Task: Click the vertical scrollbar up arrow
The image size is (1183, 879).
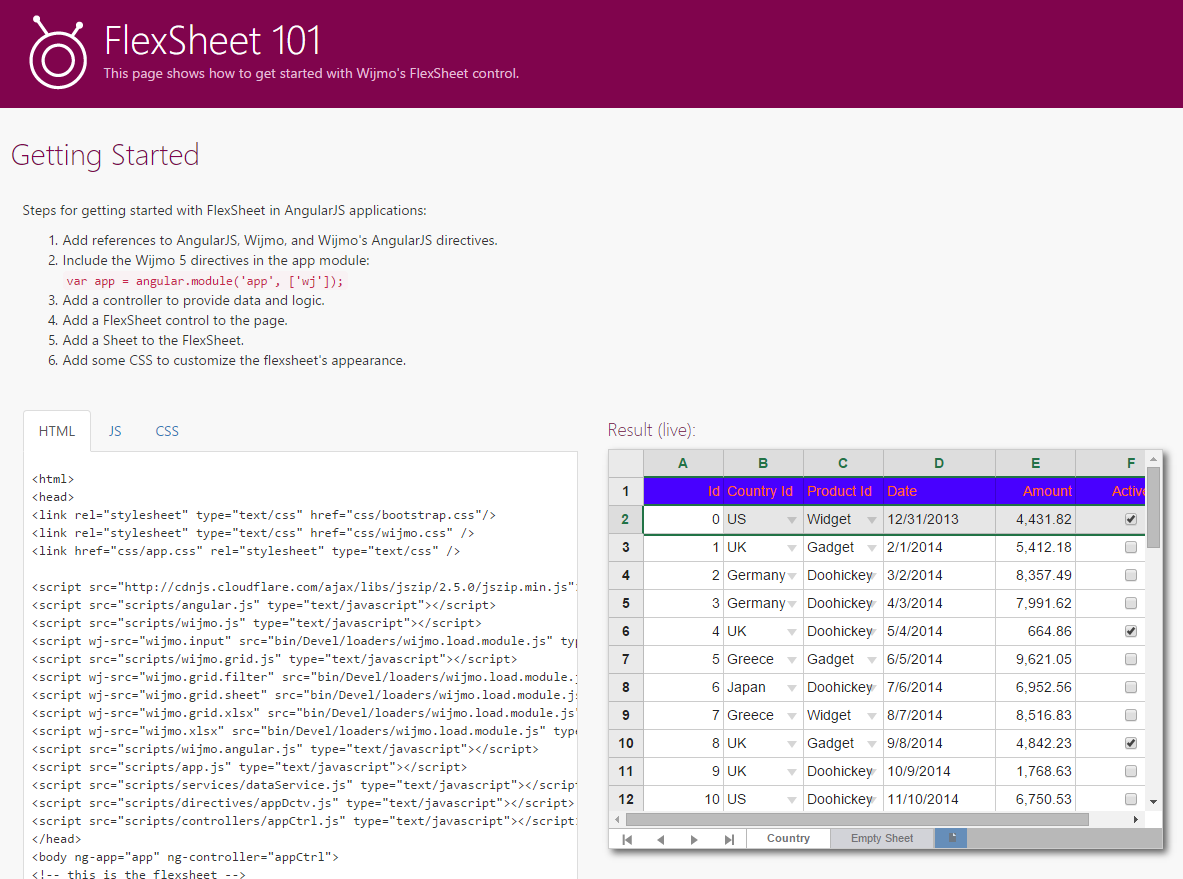Action: pos(1154,459)
